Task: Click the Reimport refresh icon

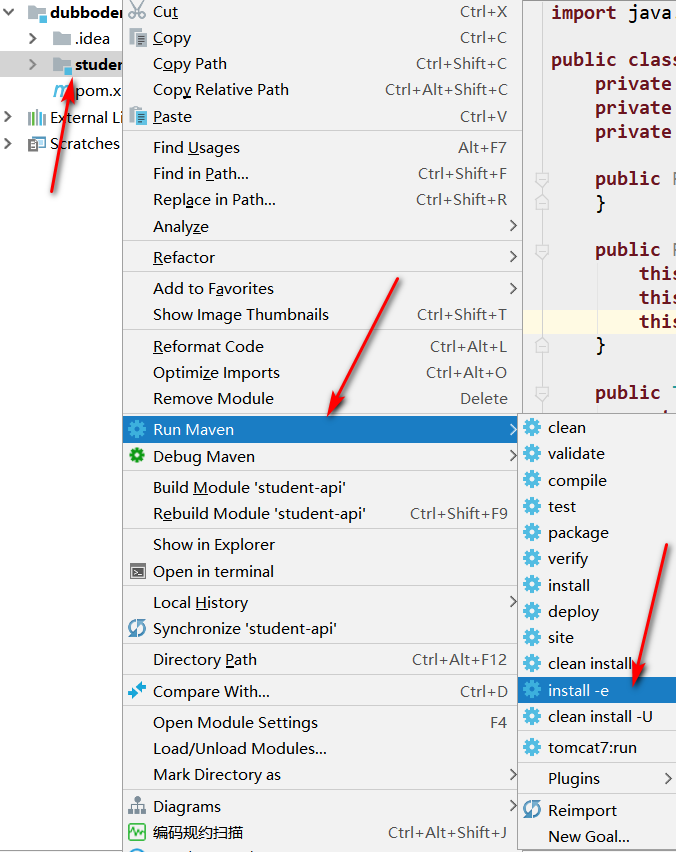Action: tap(532, 810)
